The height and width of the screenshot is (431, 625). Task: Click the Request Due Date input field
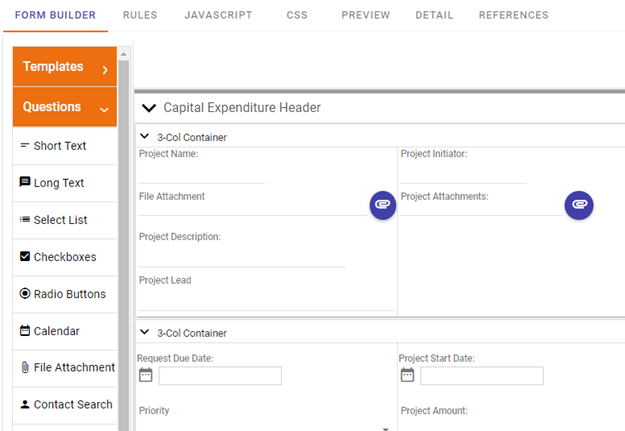coord(220,376)
